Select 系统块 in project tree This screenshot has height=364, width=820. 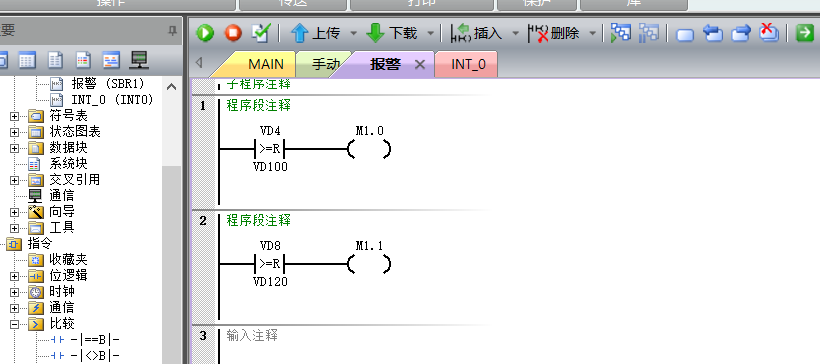click(68, 164)
